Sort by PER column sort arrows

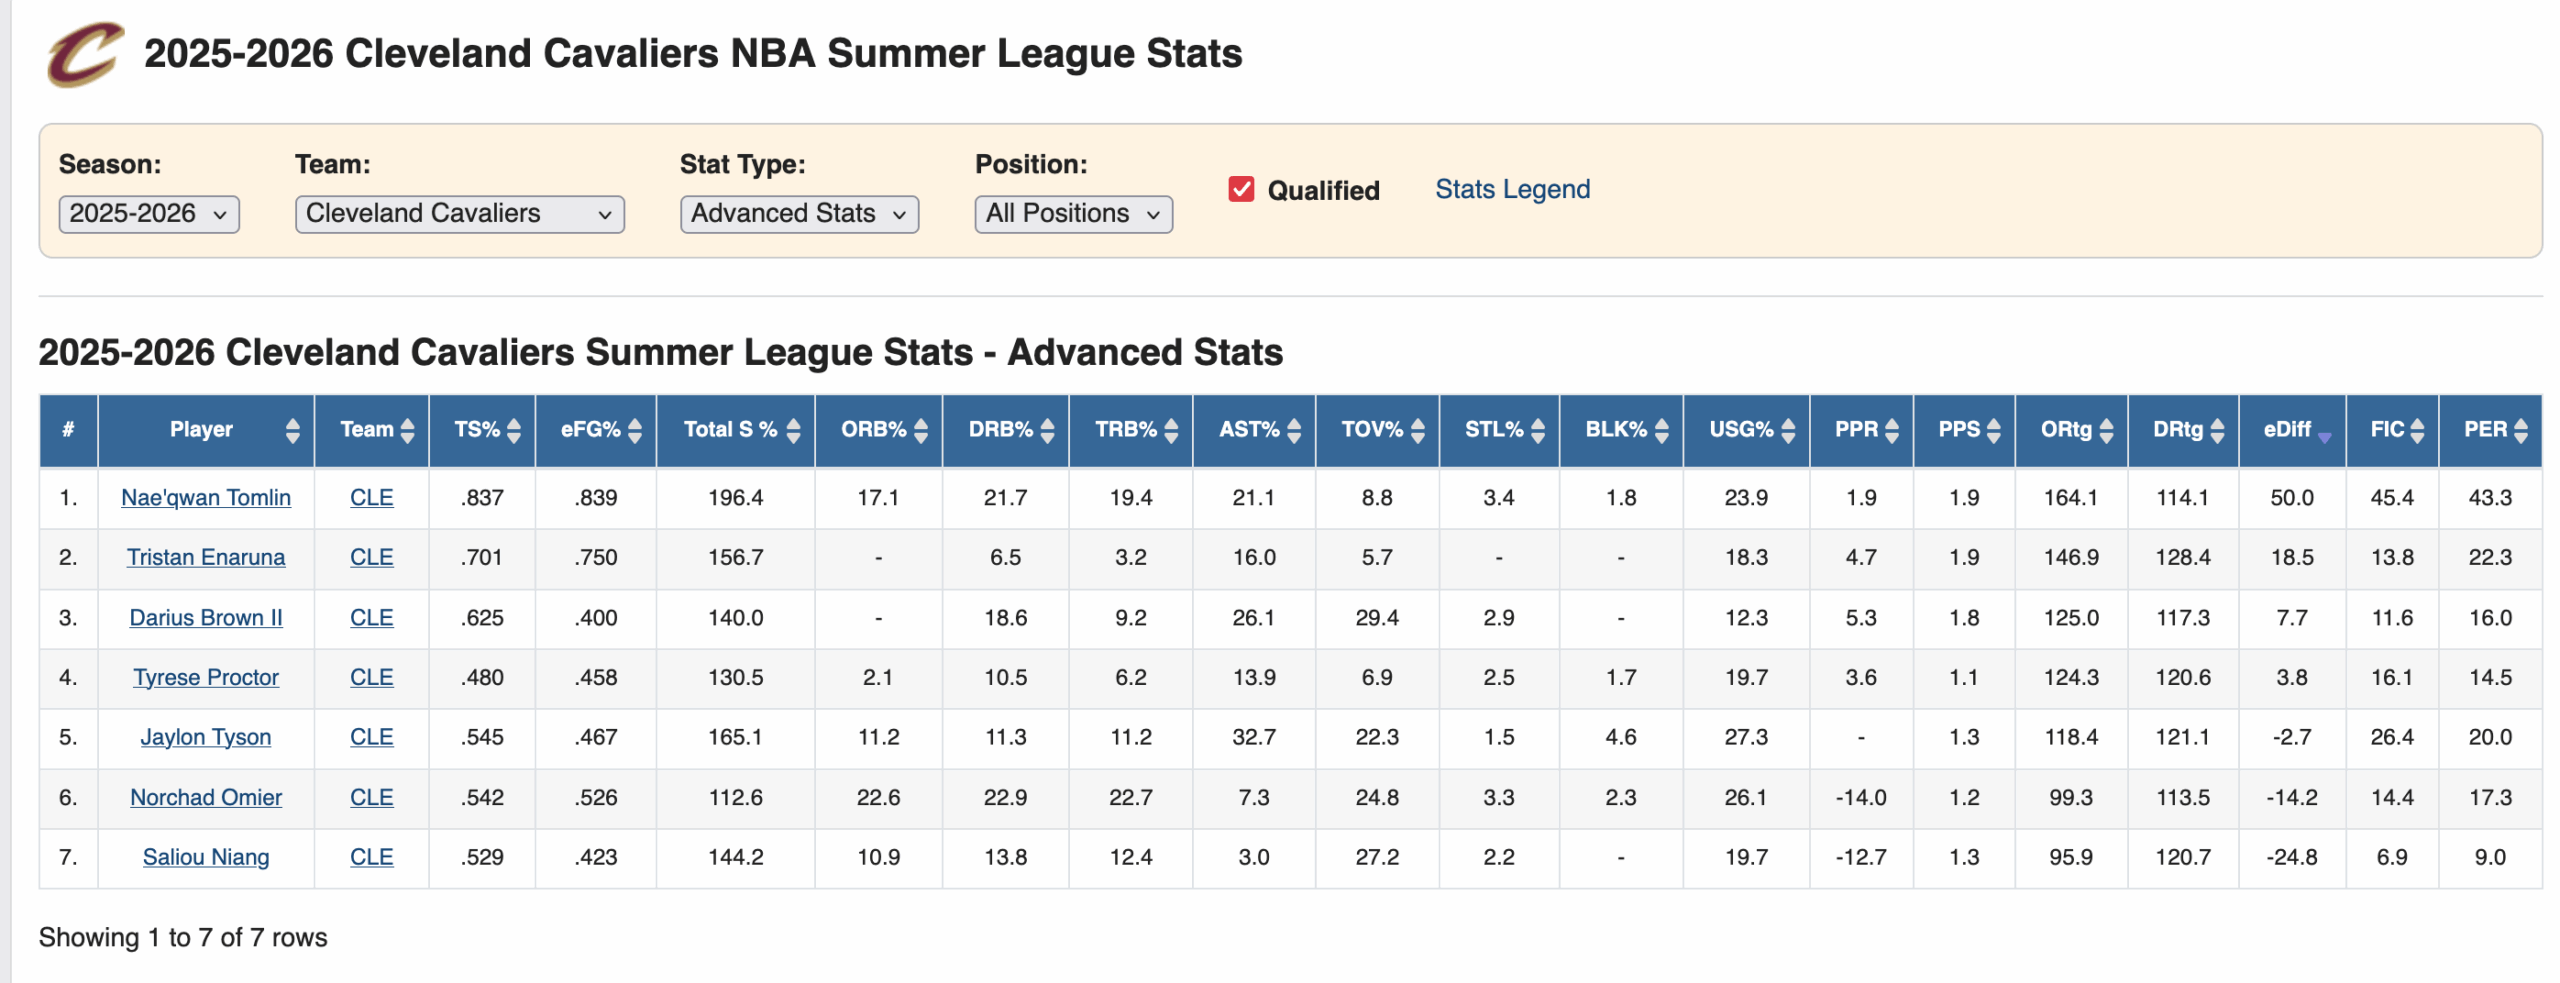pyautogui.click(x=2521, y=430)
